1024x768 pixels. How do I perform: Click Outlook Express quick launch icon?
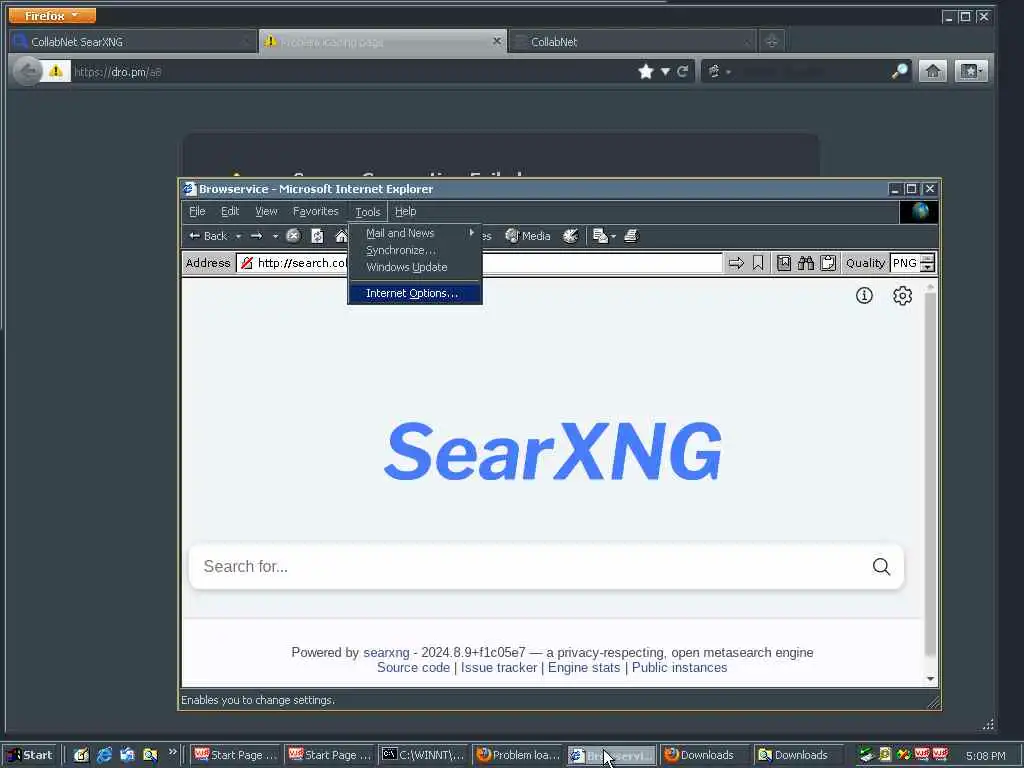[x=127, y=755]
